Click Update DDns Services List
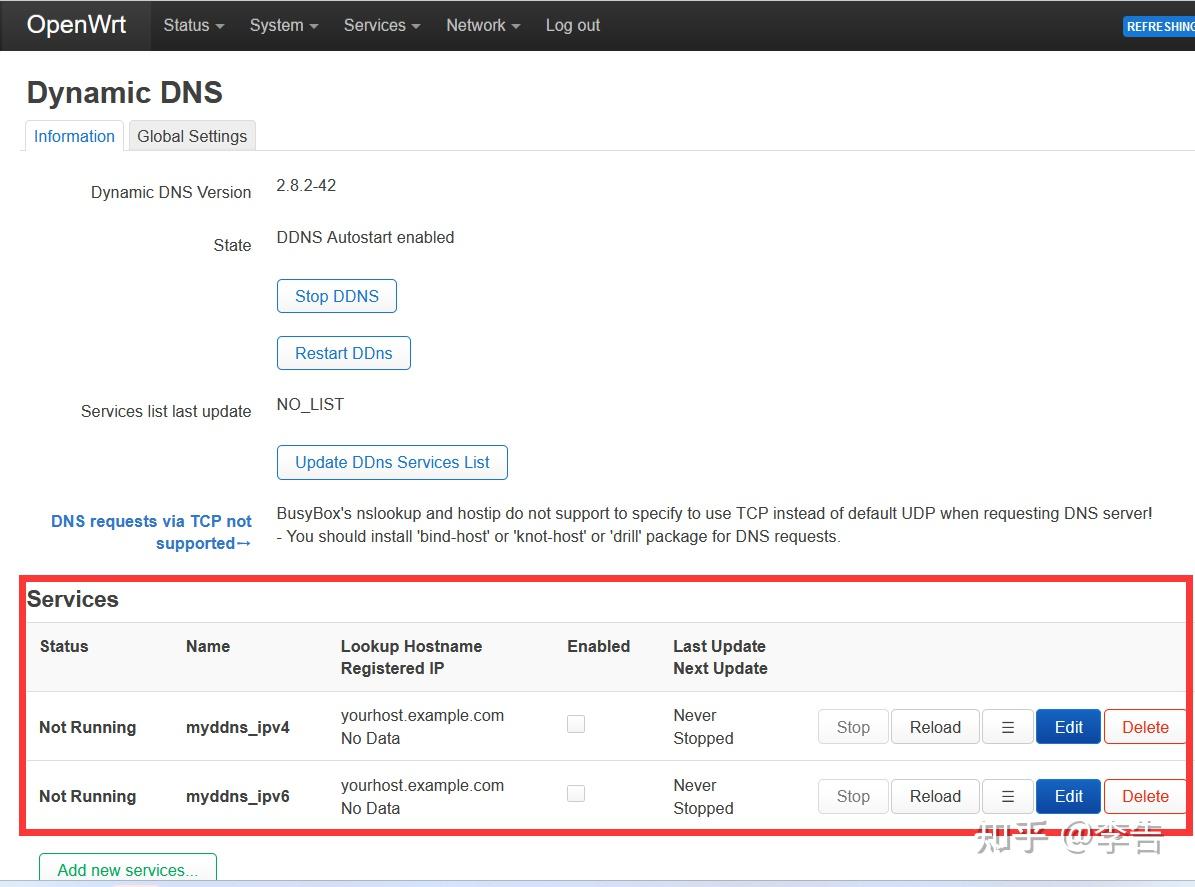Viewport: 1195px width, 887px height. coord(391,462)
